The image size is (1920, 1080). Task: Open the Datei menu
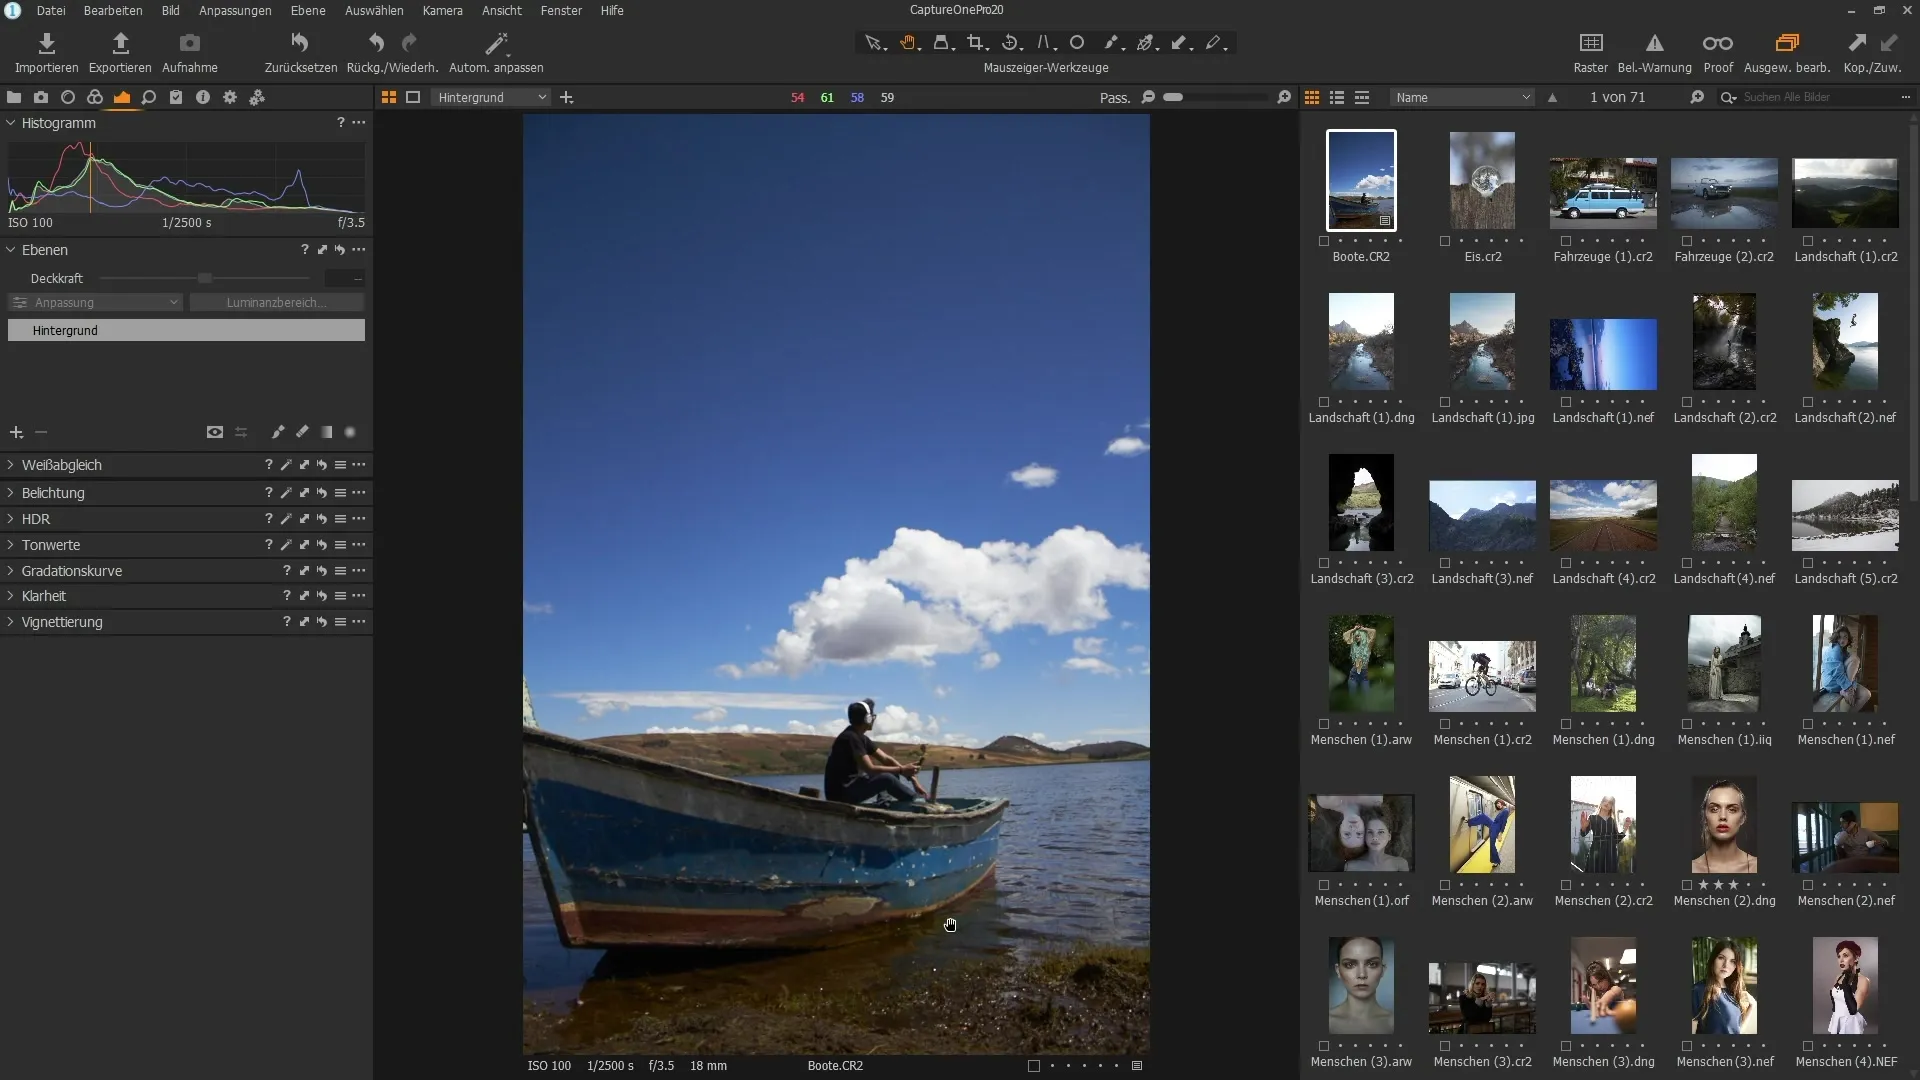51,10
